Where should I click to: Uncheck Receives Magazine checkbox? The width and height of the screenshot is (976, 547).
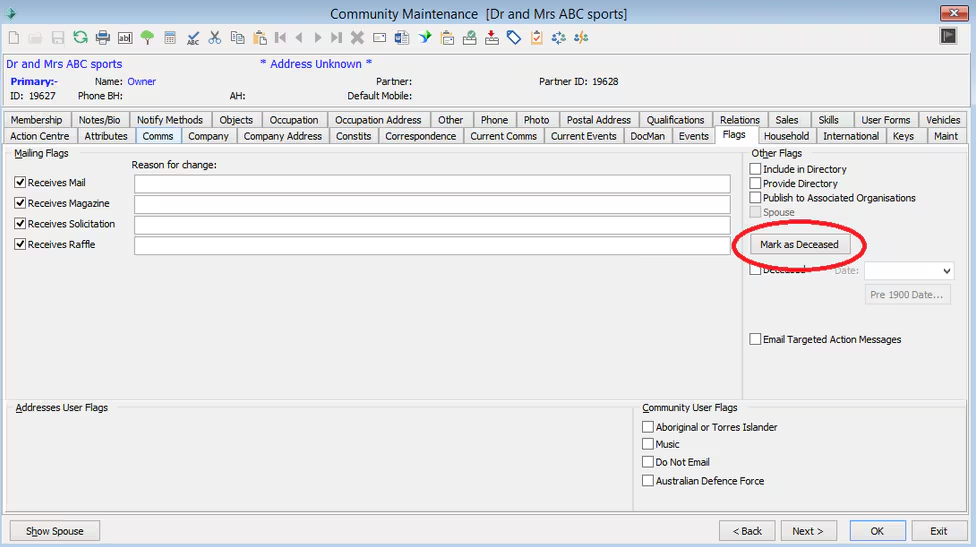(x=20, y=203)
